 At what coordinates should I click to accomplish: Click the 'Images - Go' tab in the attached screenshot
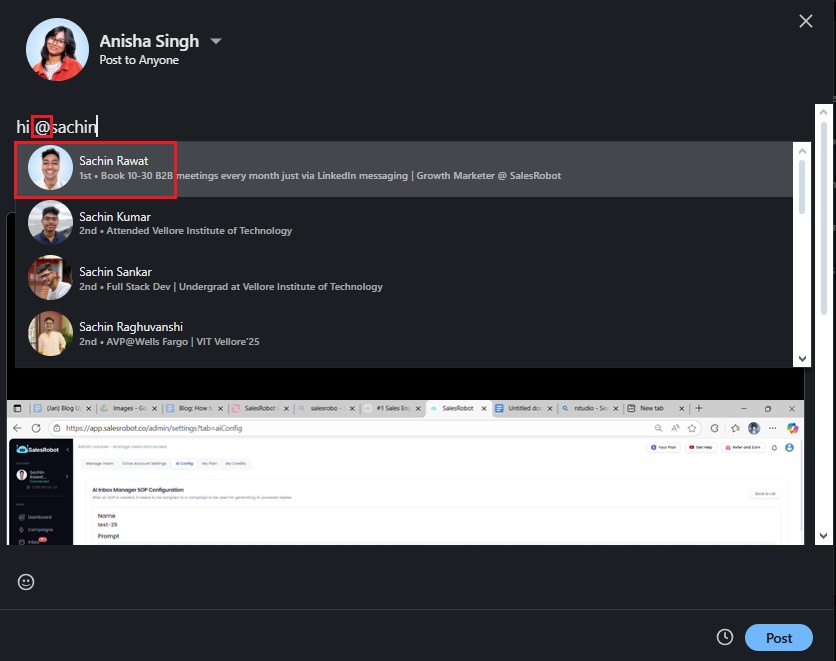[128, 408]
